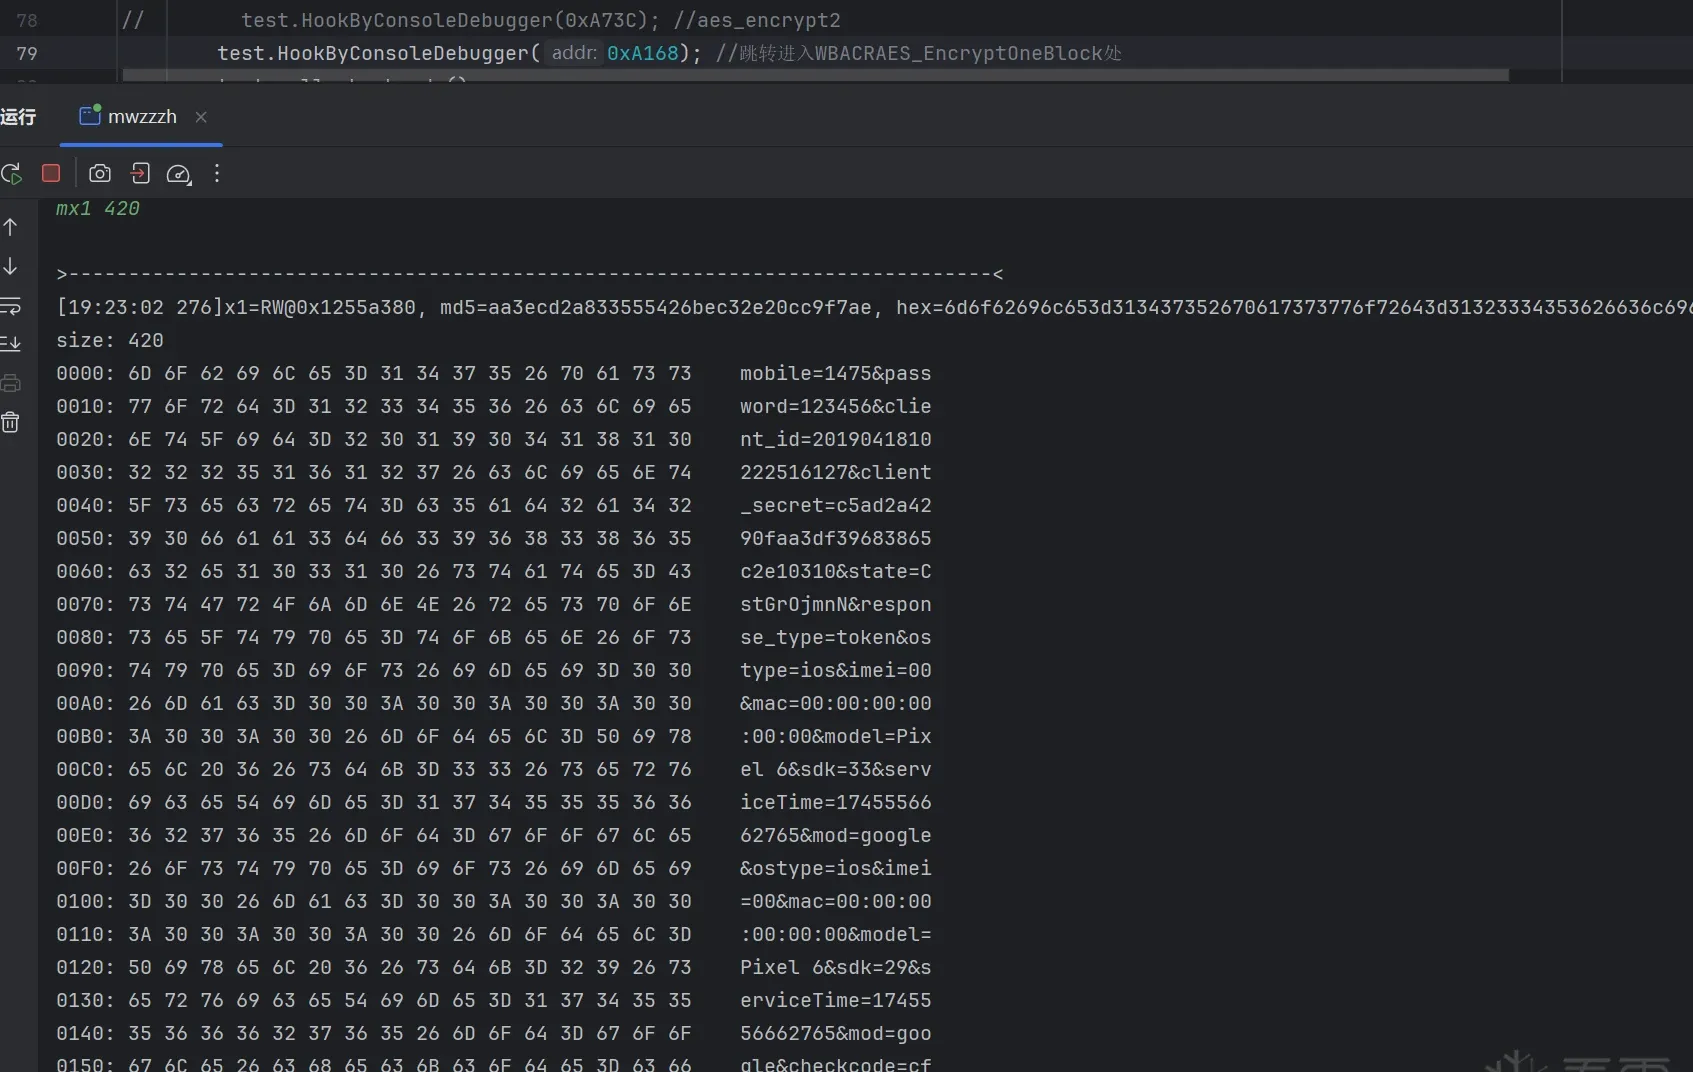Click the "size: 420" output line

(110, 340)
